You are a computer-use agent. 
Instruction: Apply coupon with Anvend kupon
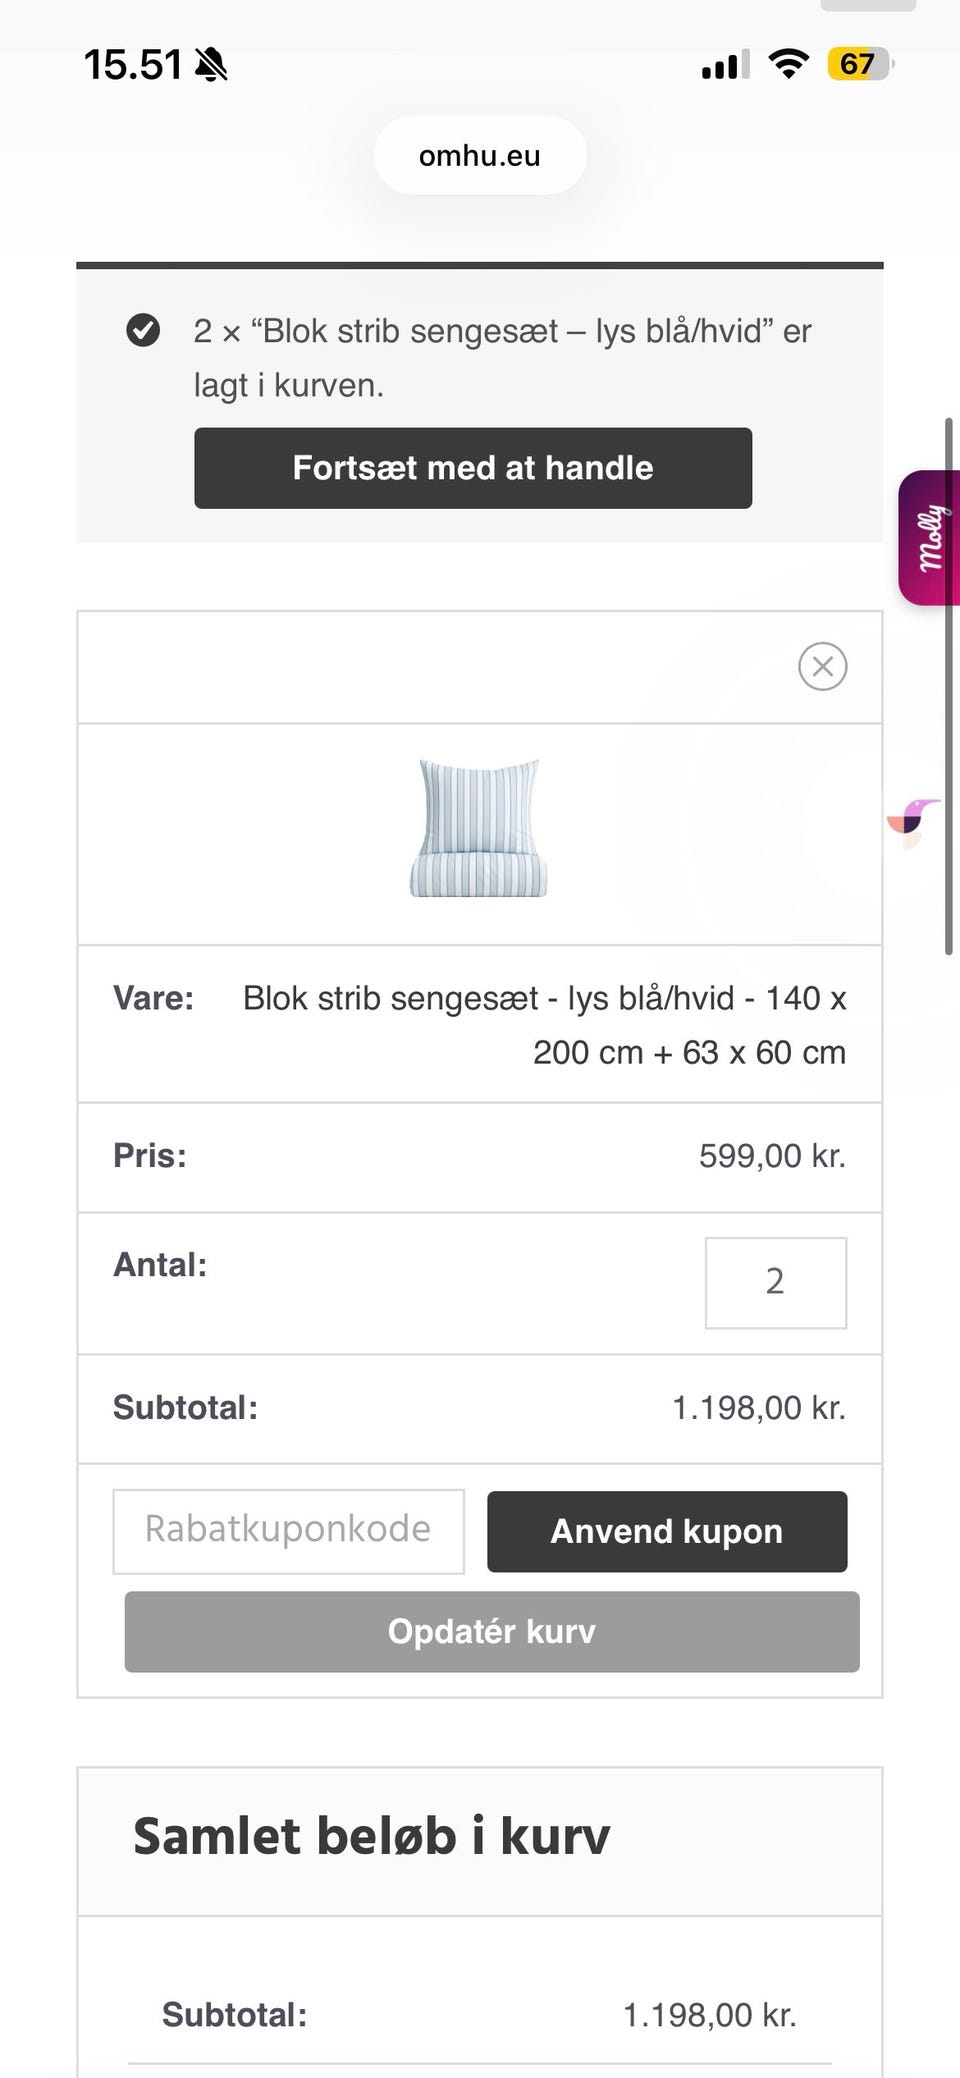[x=667, y=1532]
